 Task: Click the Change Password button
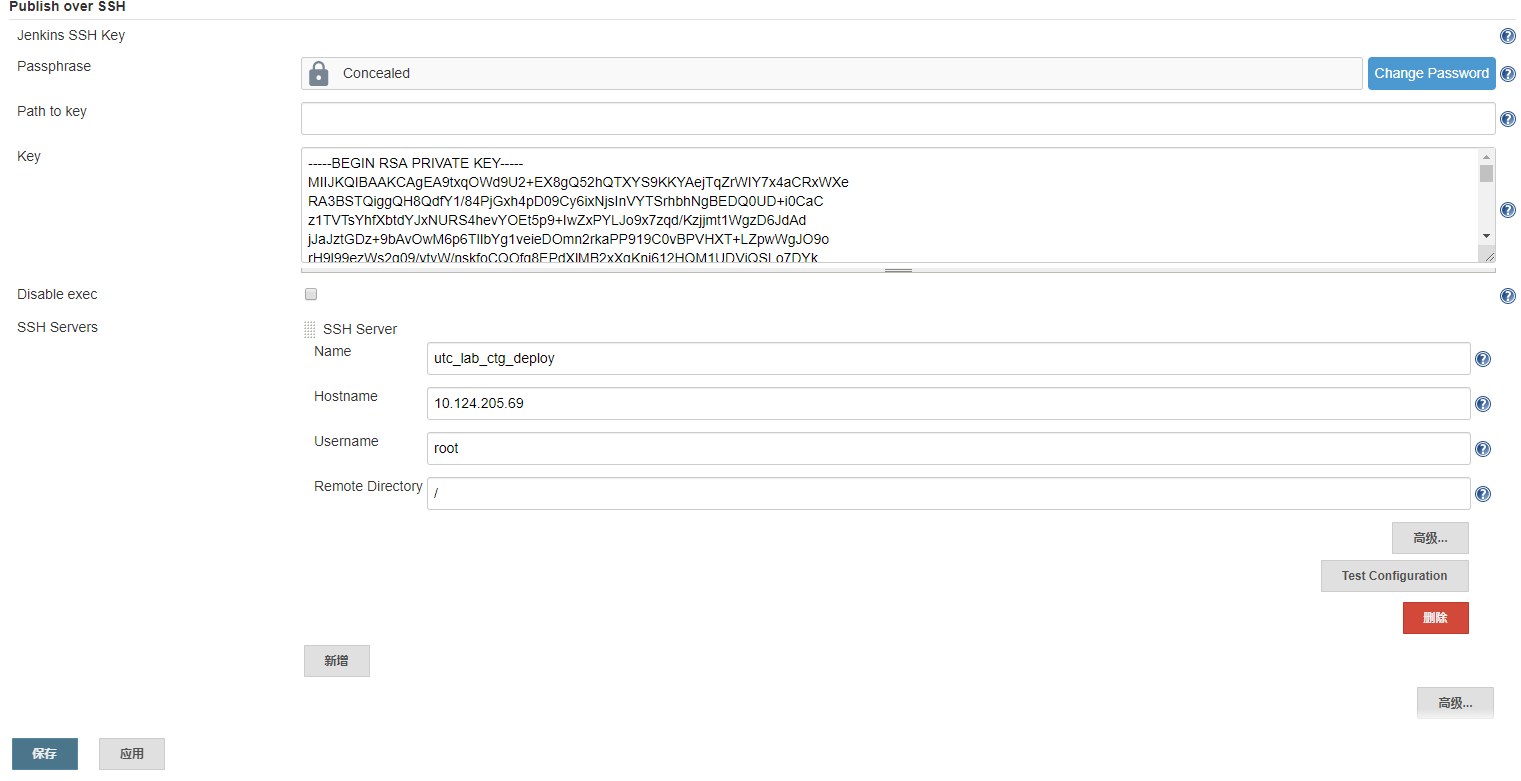click(1431, 73)
